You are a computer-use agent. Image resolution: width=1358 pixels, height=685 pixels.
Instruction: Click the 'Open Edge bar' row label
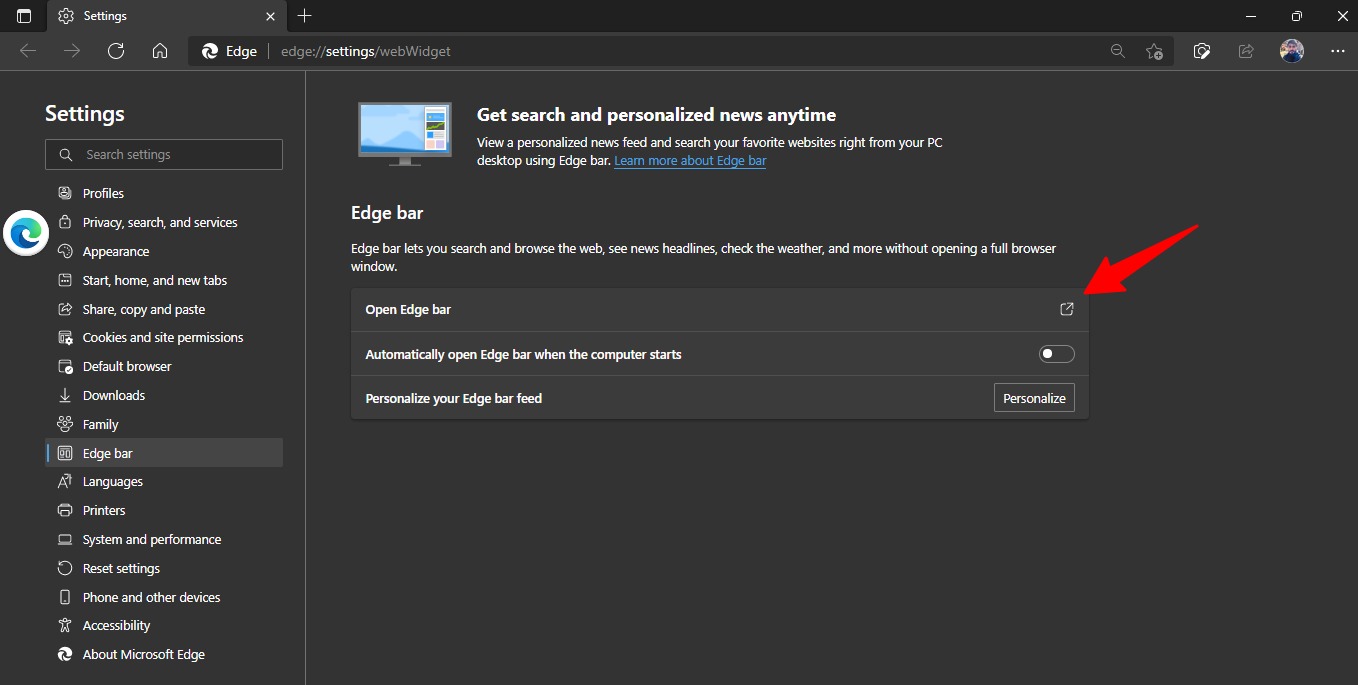[x=408, y=310]
